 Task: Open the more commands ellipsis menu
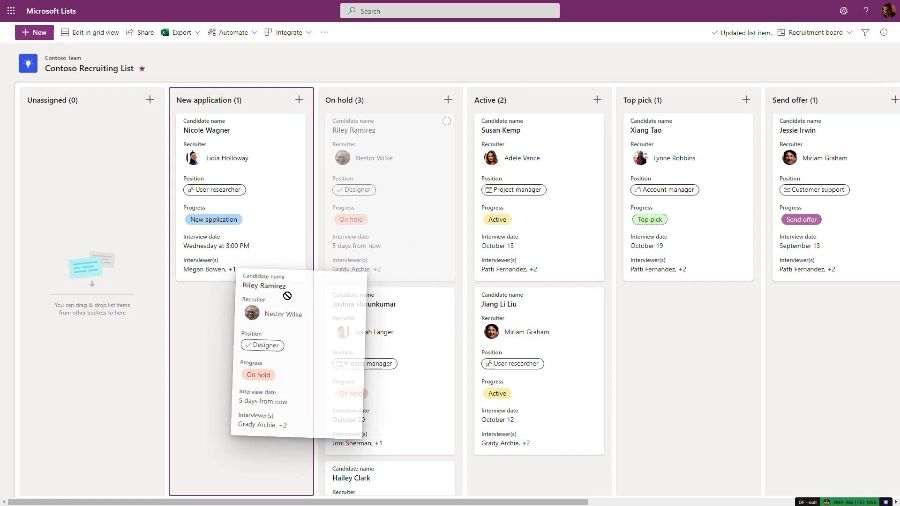pos(323,32)
